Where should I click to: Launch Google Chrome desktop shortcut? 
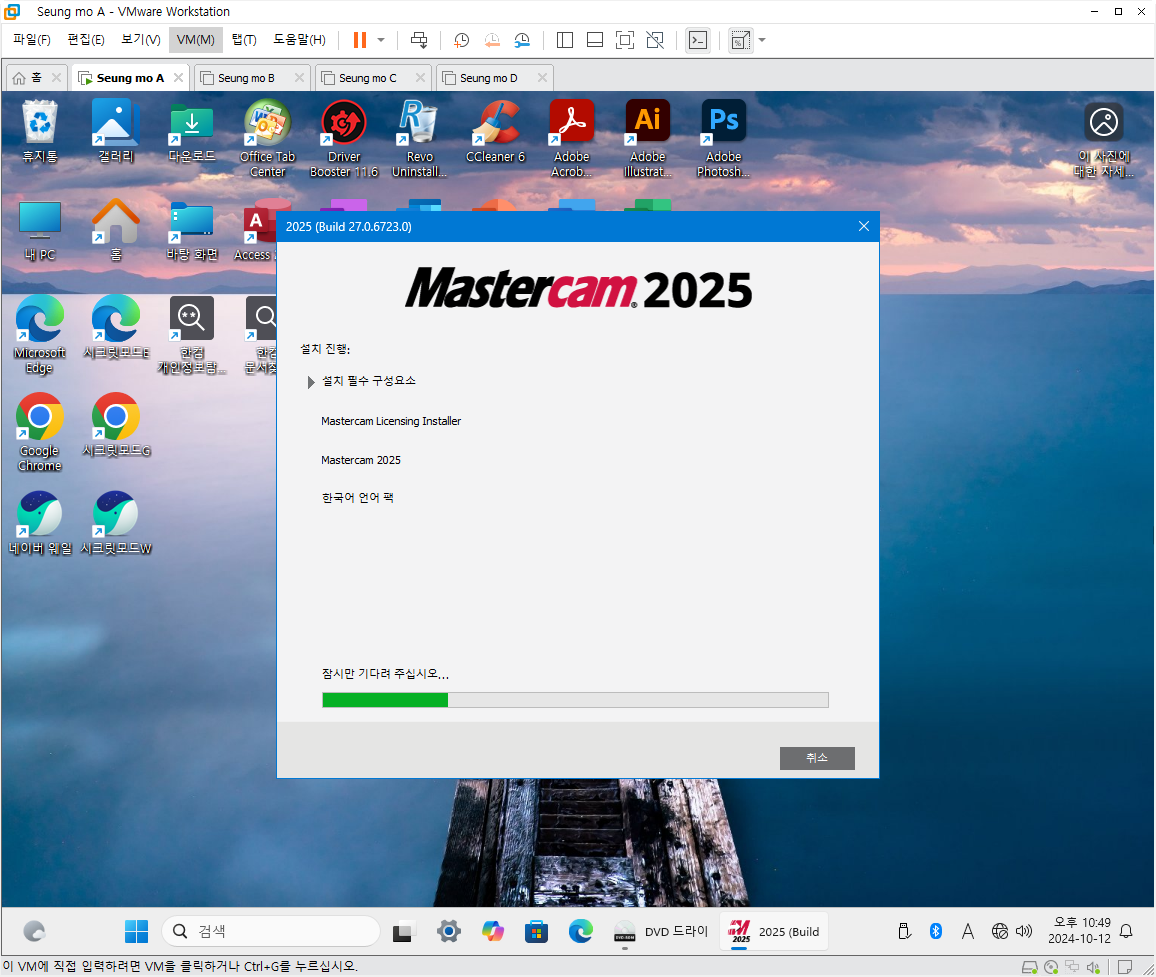(x=40, y=433)
